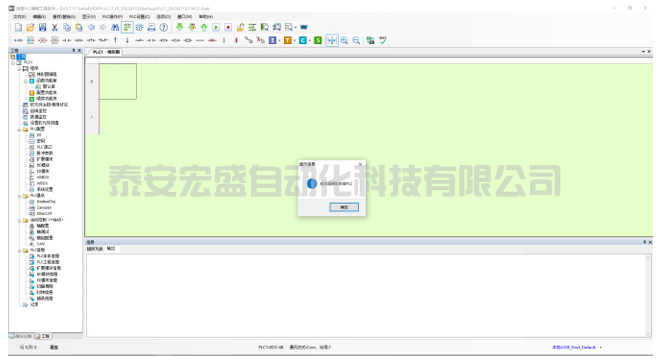666x362 pixels.
Task: Select the blue T timer instruction icon
Action: click(288, 40)
